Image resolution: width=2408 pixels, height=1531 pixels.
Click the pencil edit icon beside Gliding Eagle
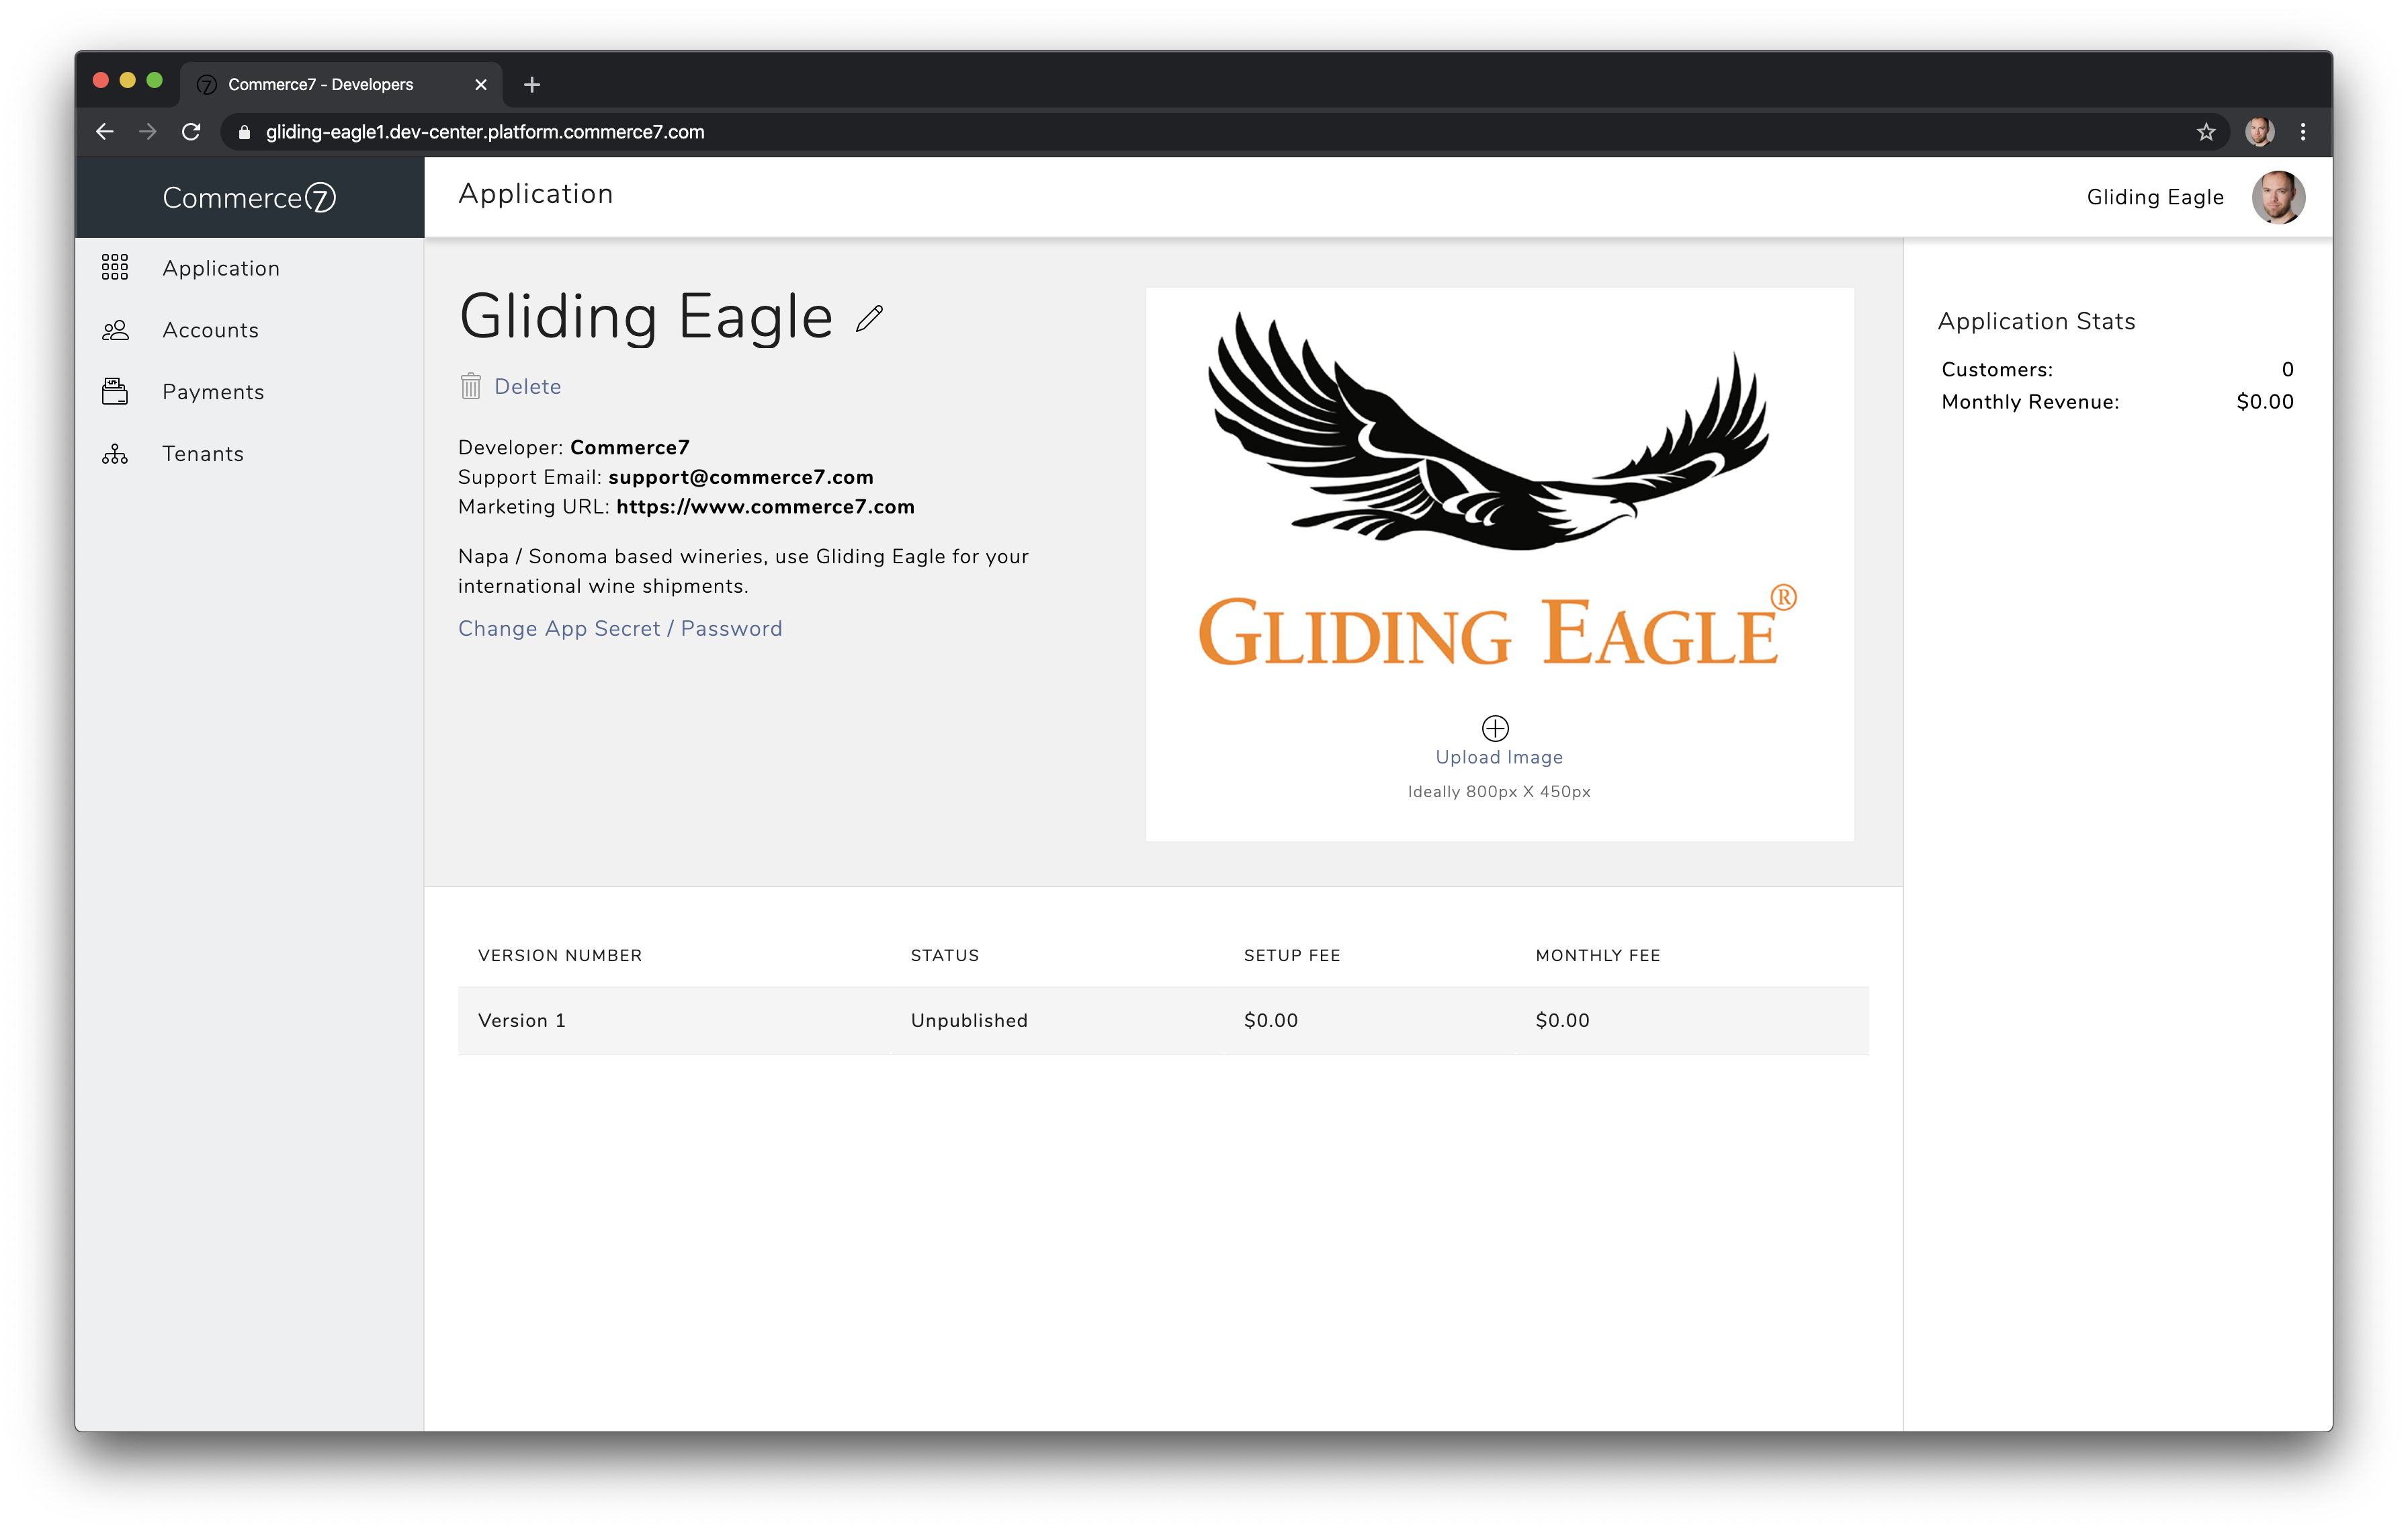[x=869, y=319]
